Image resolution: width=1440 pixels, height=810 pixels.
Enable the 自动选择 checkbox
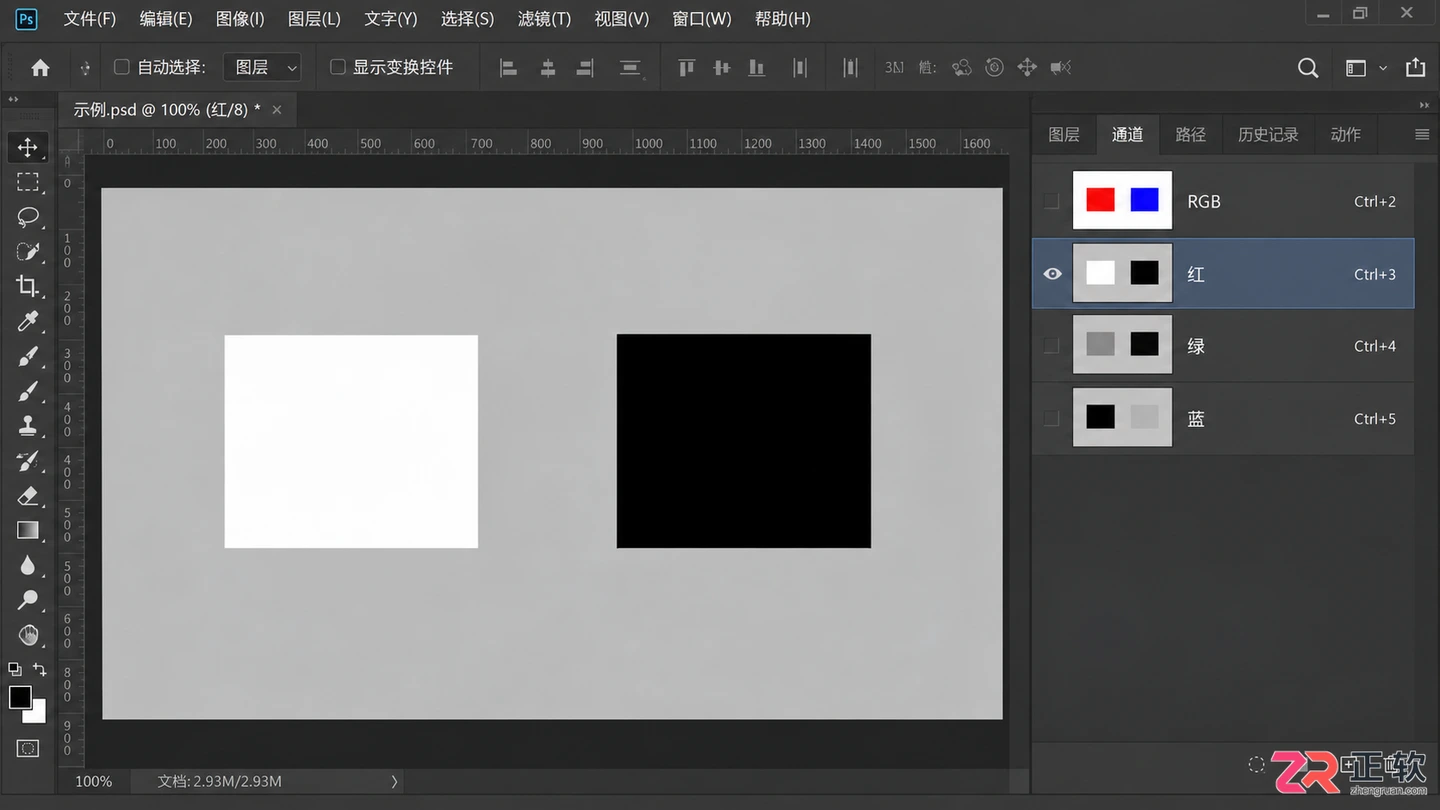(122, 67)
